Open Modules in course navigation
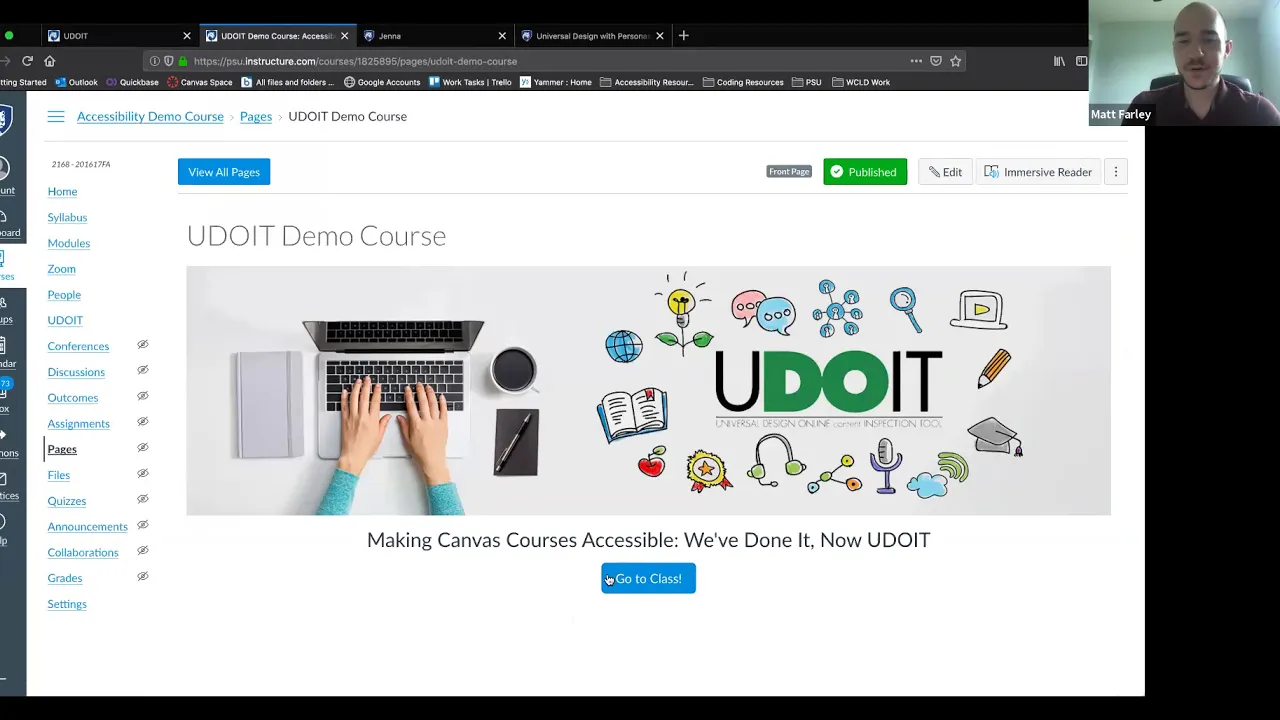Screen dimensions: 1280x720 click(x=68, y=243)
